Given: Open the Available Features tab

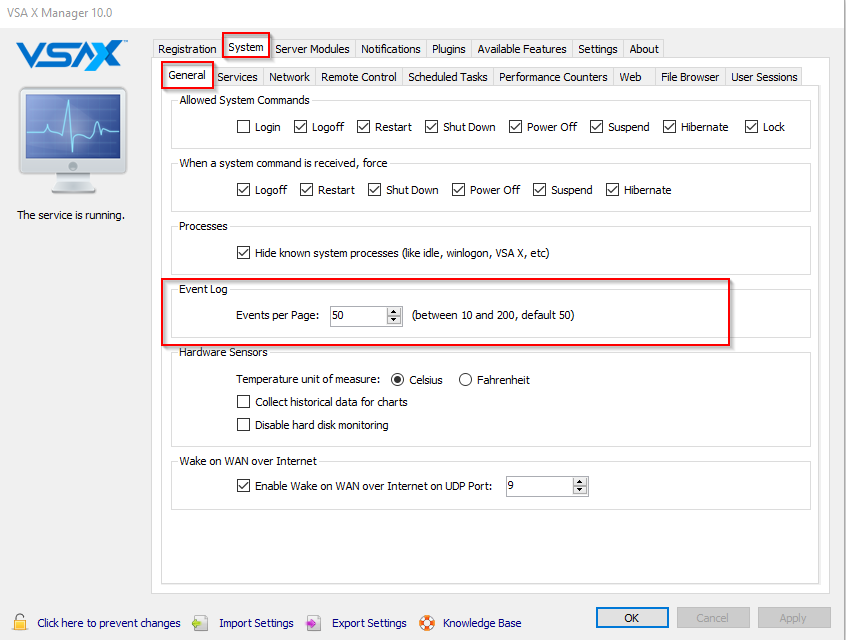Looking at the screenshot, I should tap(522, 49).
